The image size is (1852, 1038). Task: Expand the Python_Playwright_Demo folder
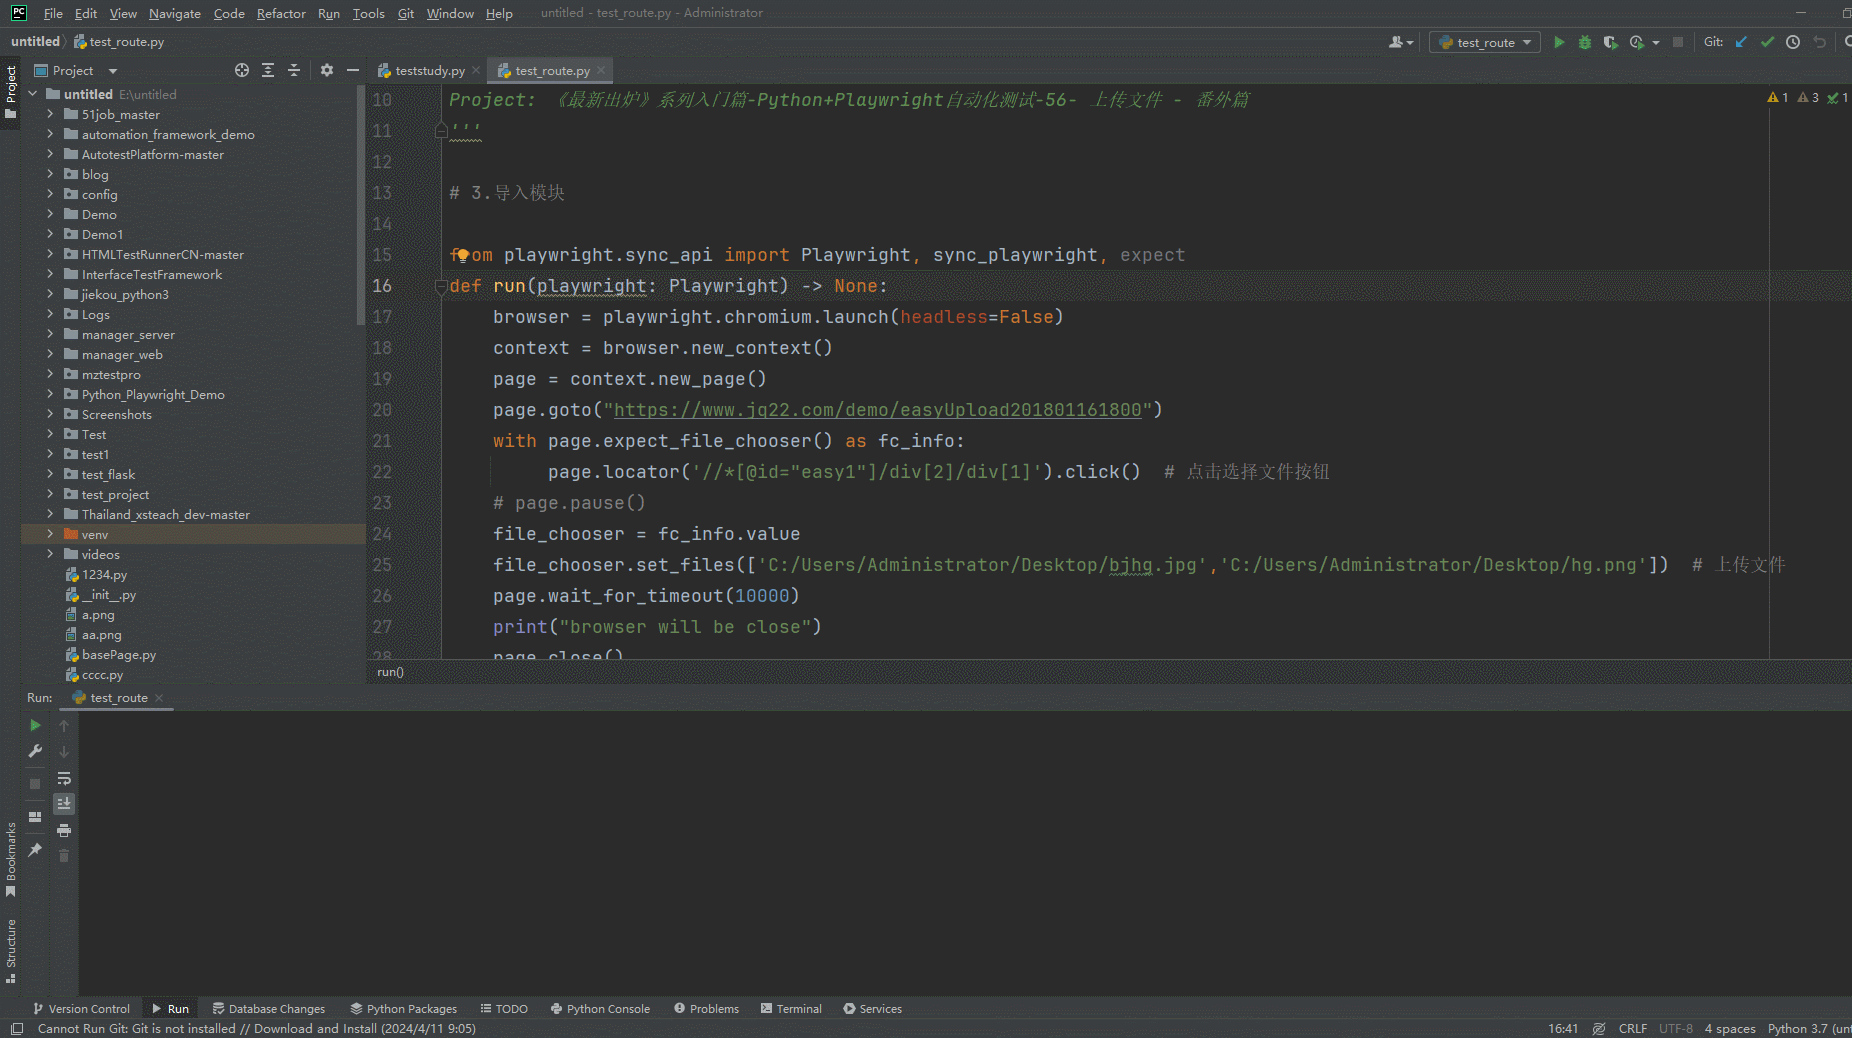50,394
